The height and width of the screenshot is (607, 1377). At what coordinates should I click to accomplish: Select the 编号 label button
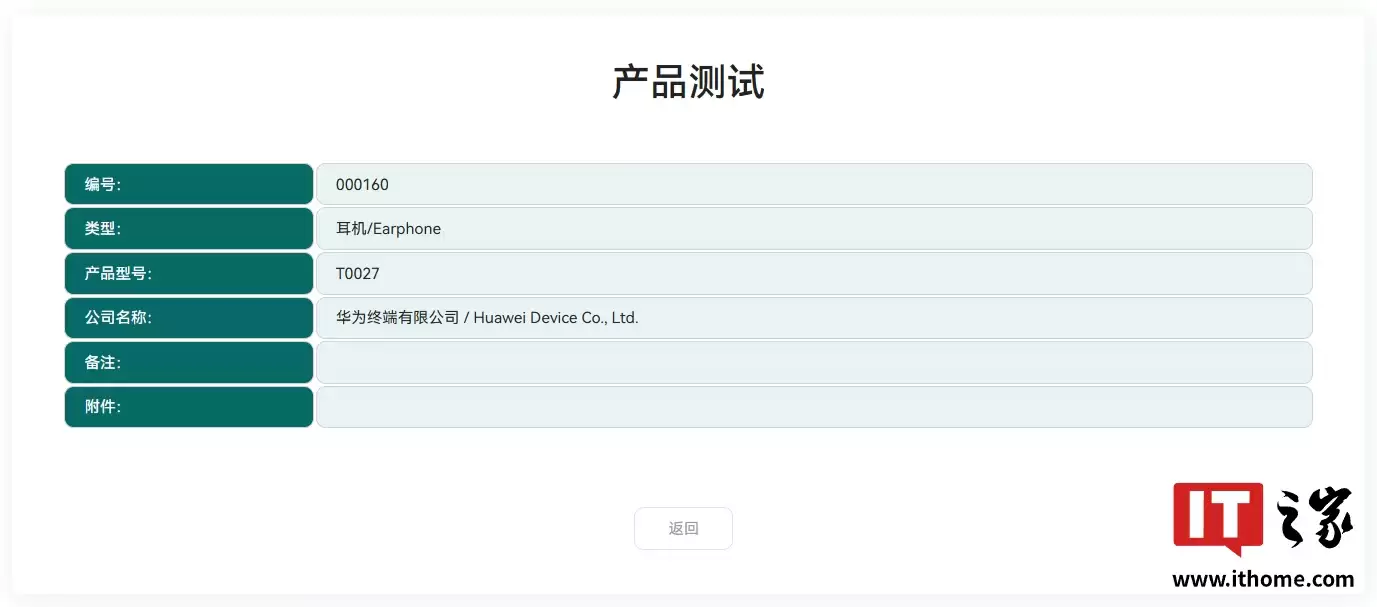pyautogui.click(x=188, y=184)
